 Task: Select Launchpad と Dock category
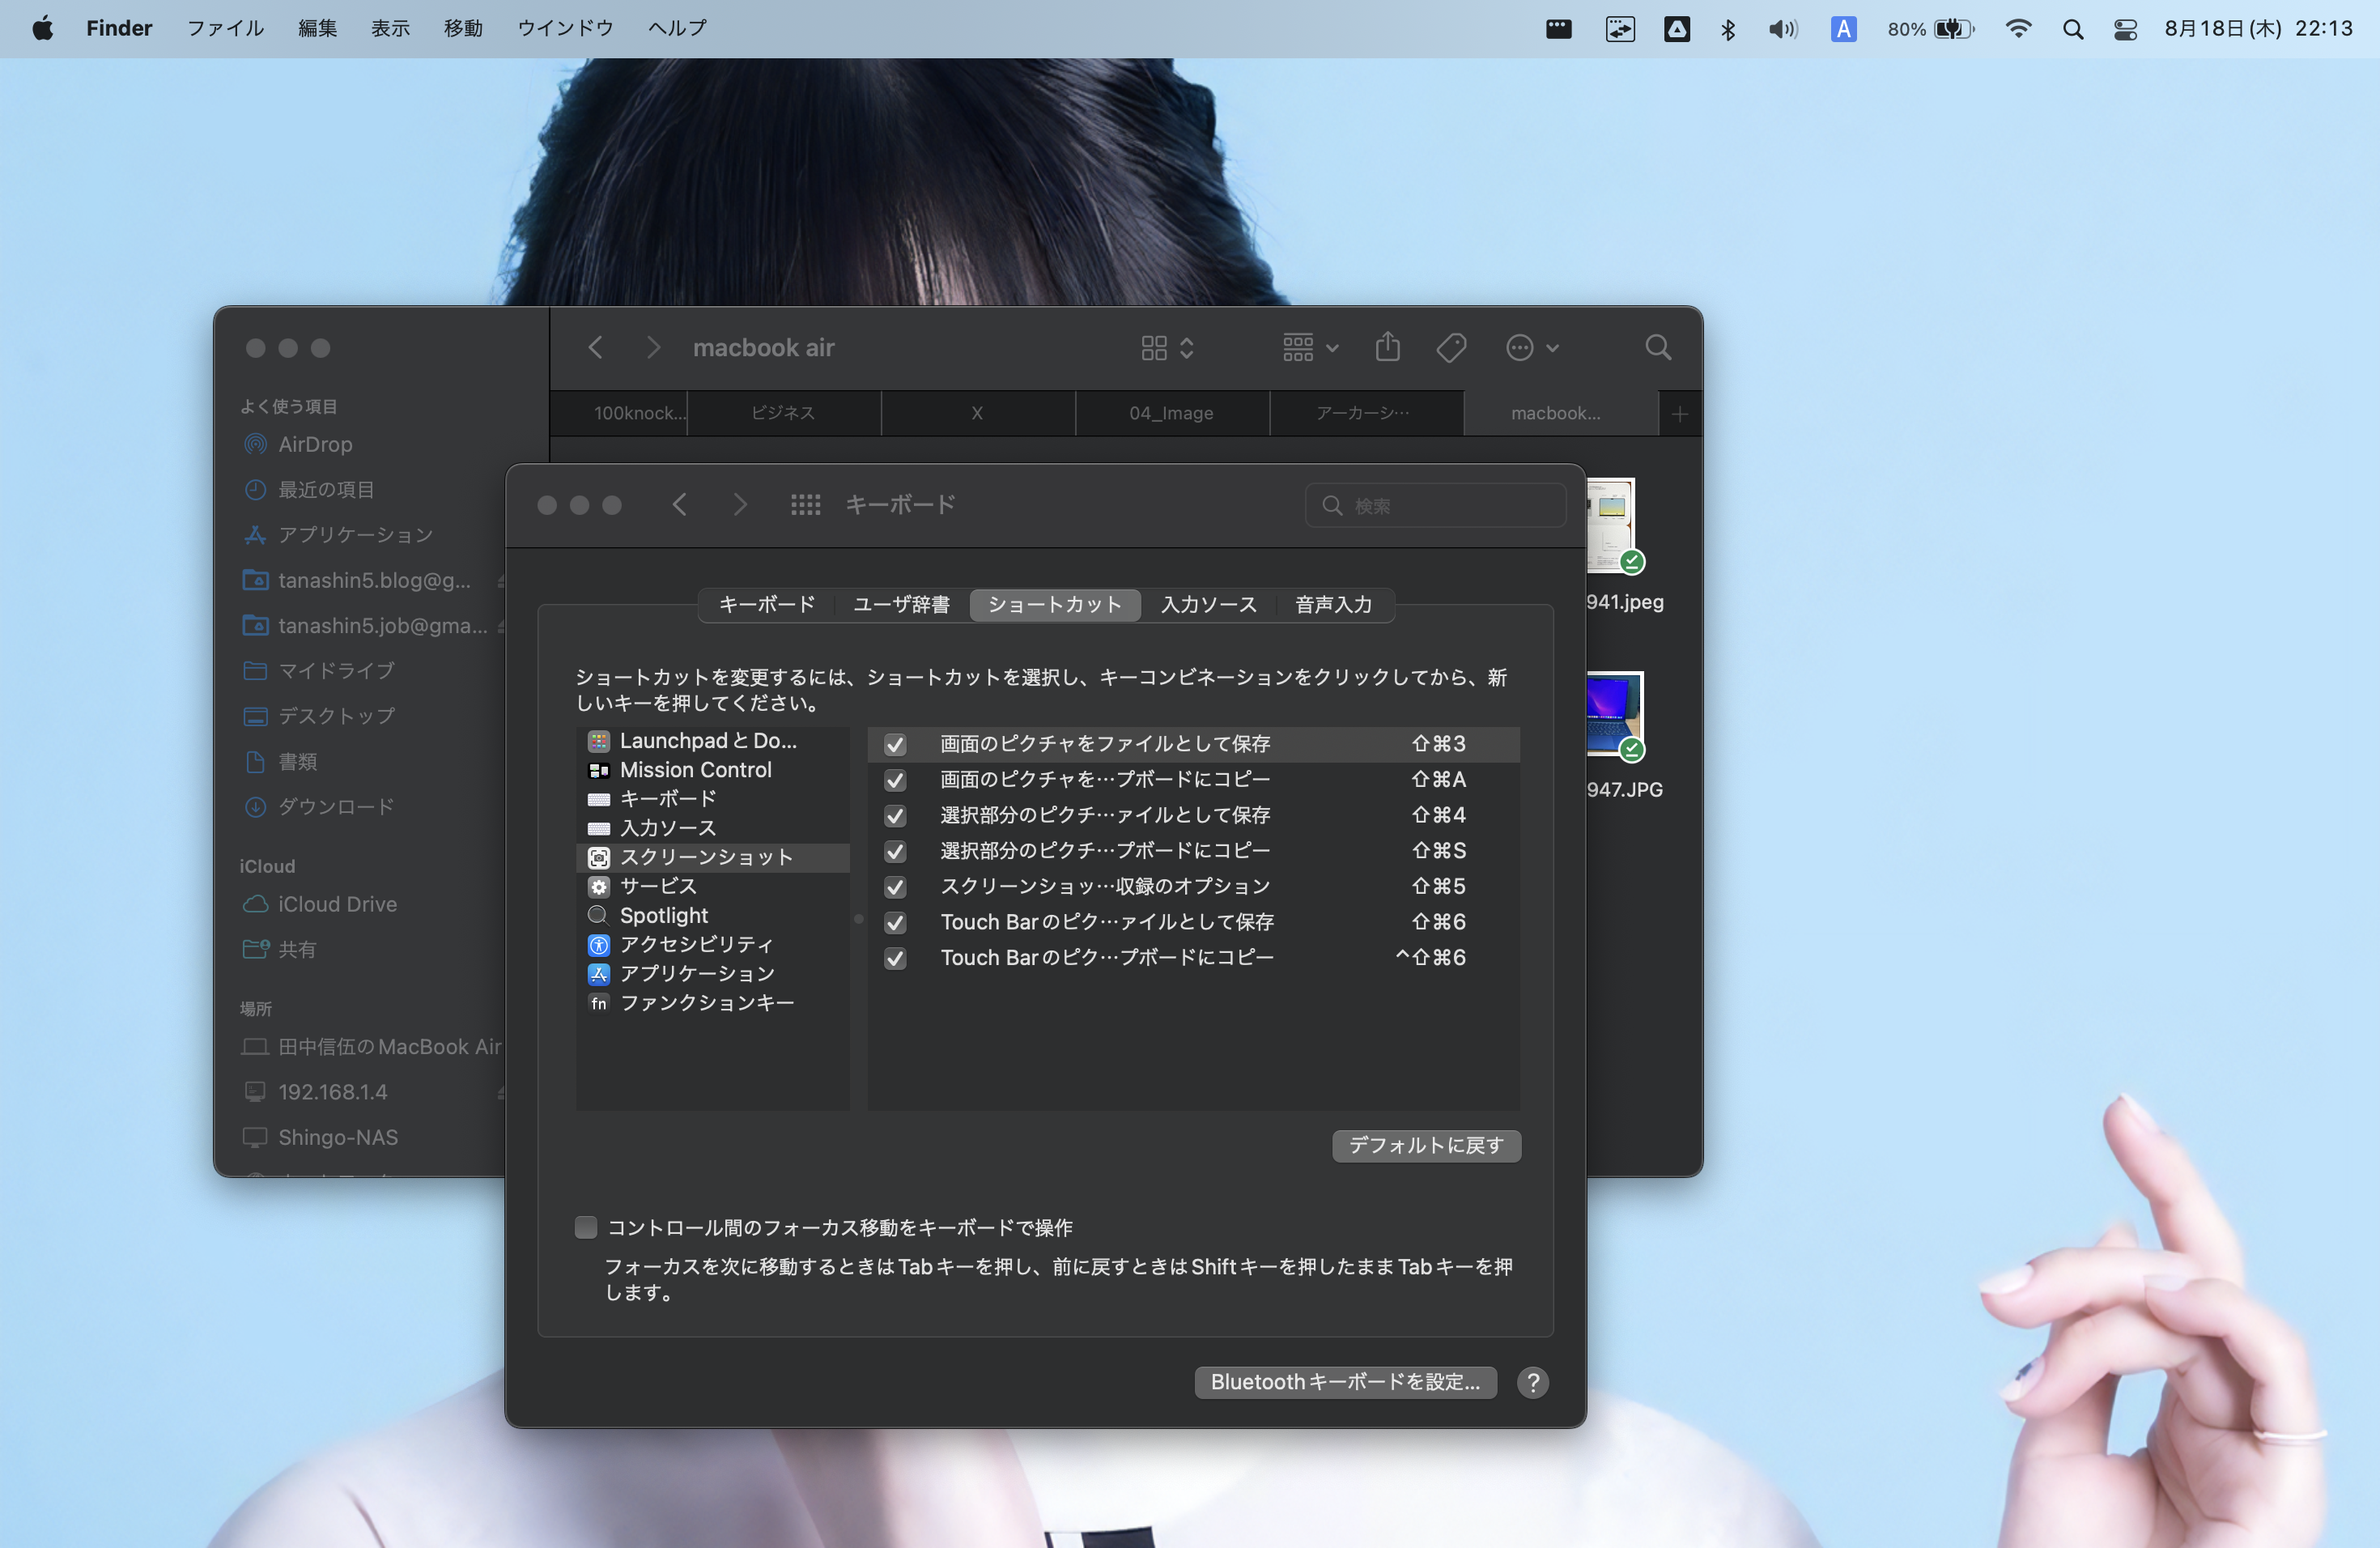click(712, 741)
